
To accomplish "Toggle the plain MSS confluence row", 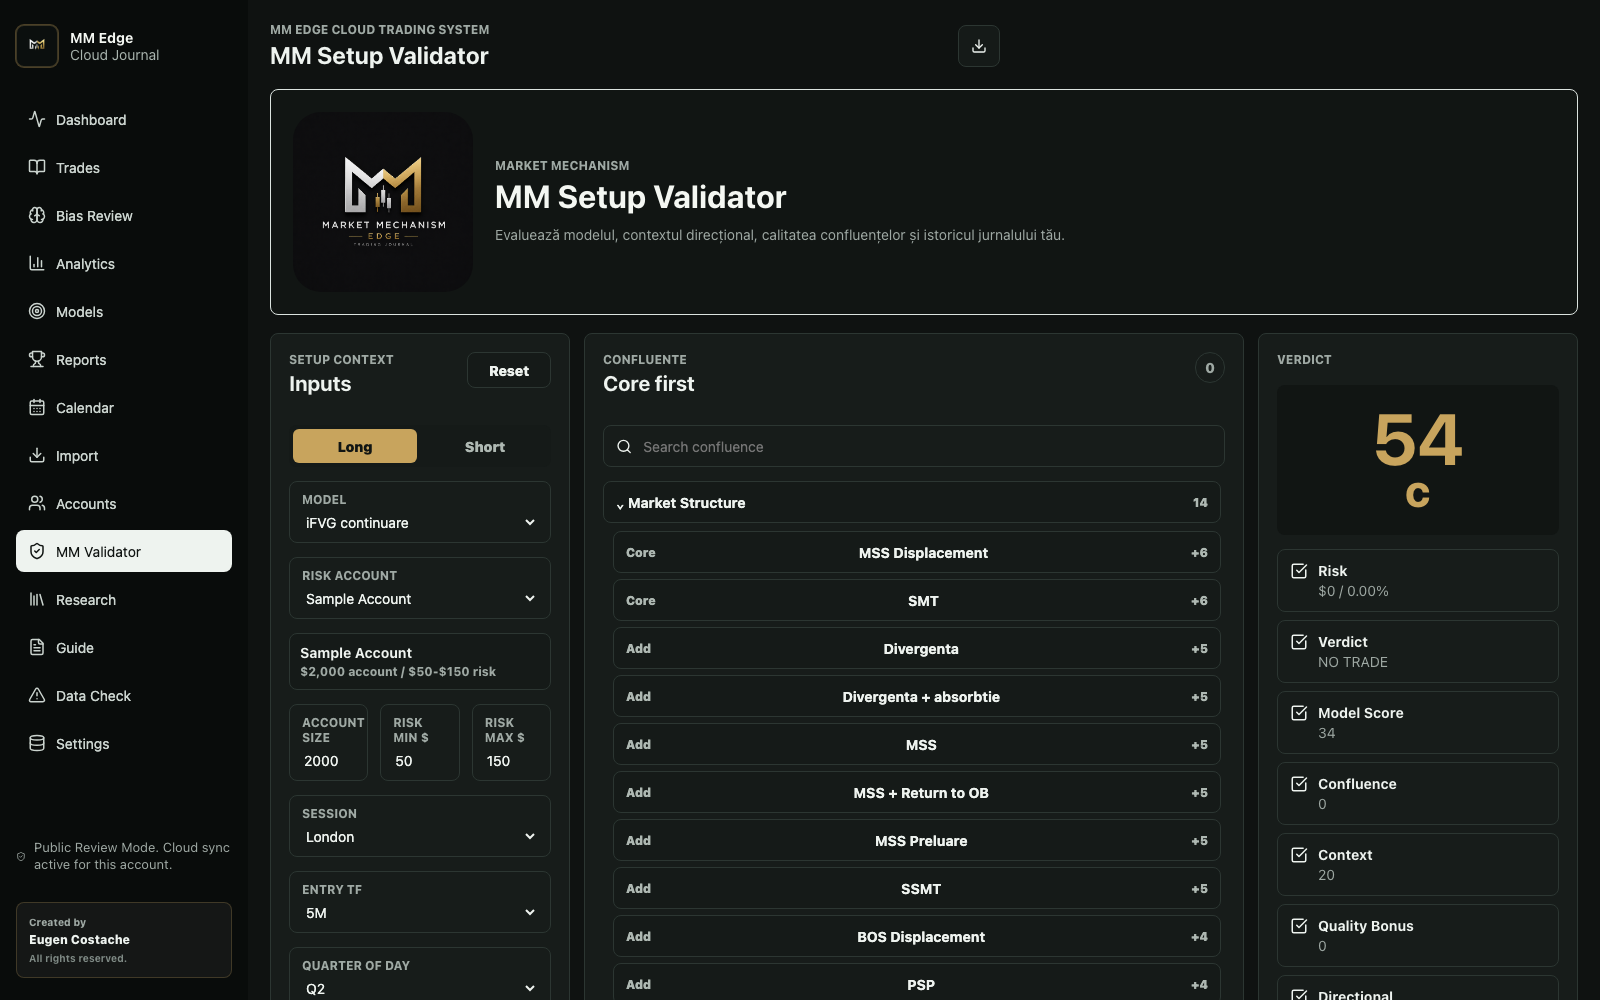I will click(x=917, y=744).
